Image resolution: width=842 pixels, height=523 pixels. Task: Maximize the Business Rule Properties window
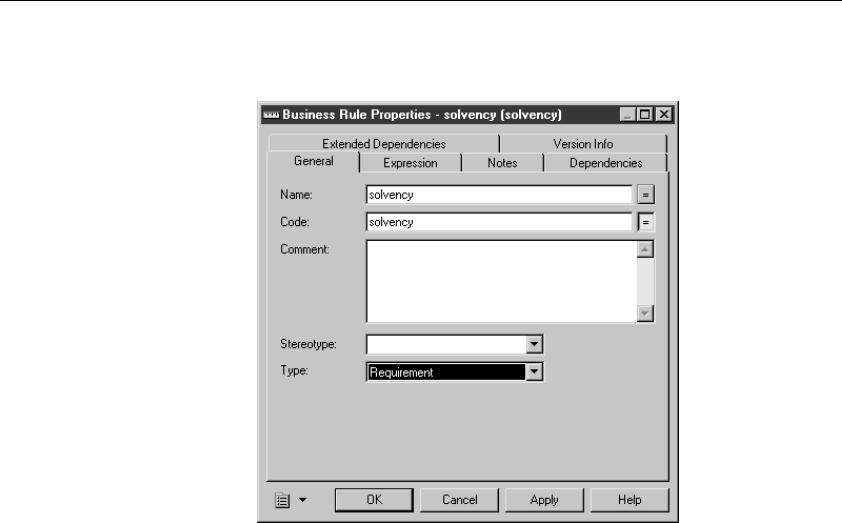coord(645,114)
